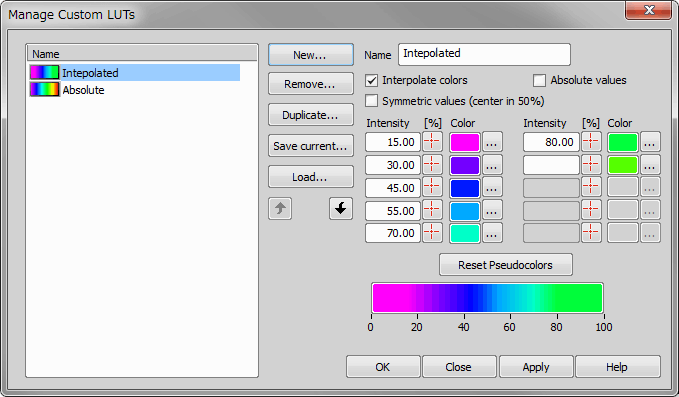Pick intensity crosshair for the 30.00 row

pos(432,165)
